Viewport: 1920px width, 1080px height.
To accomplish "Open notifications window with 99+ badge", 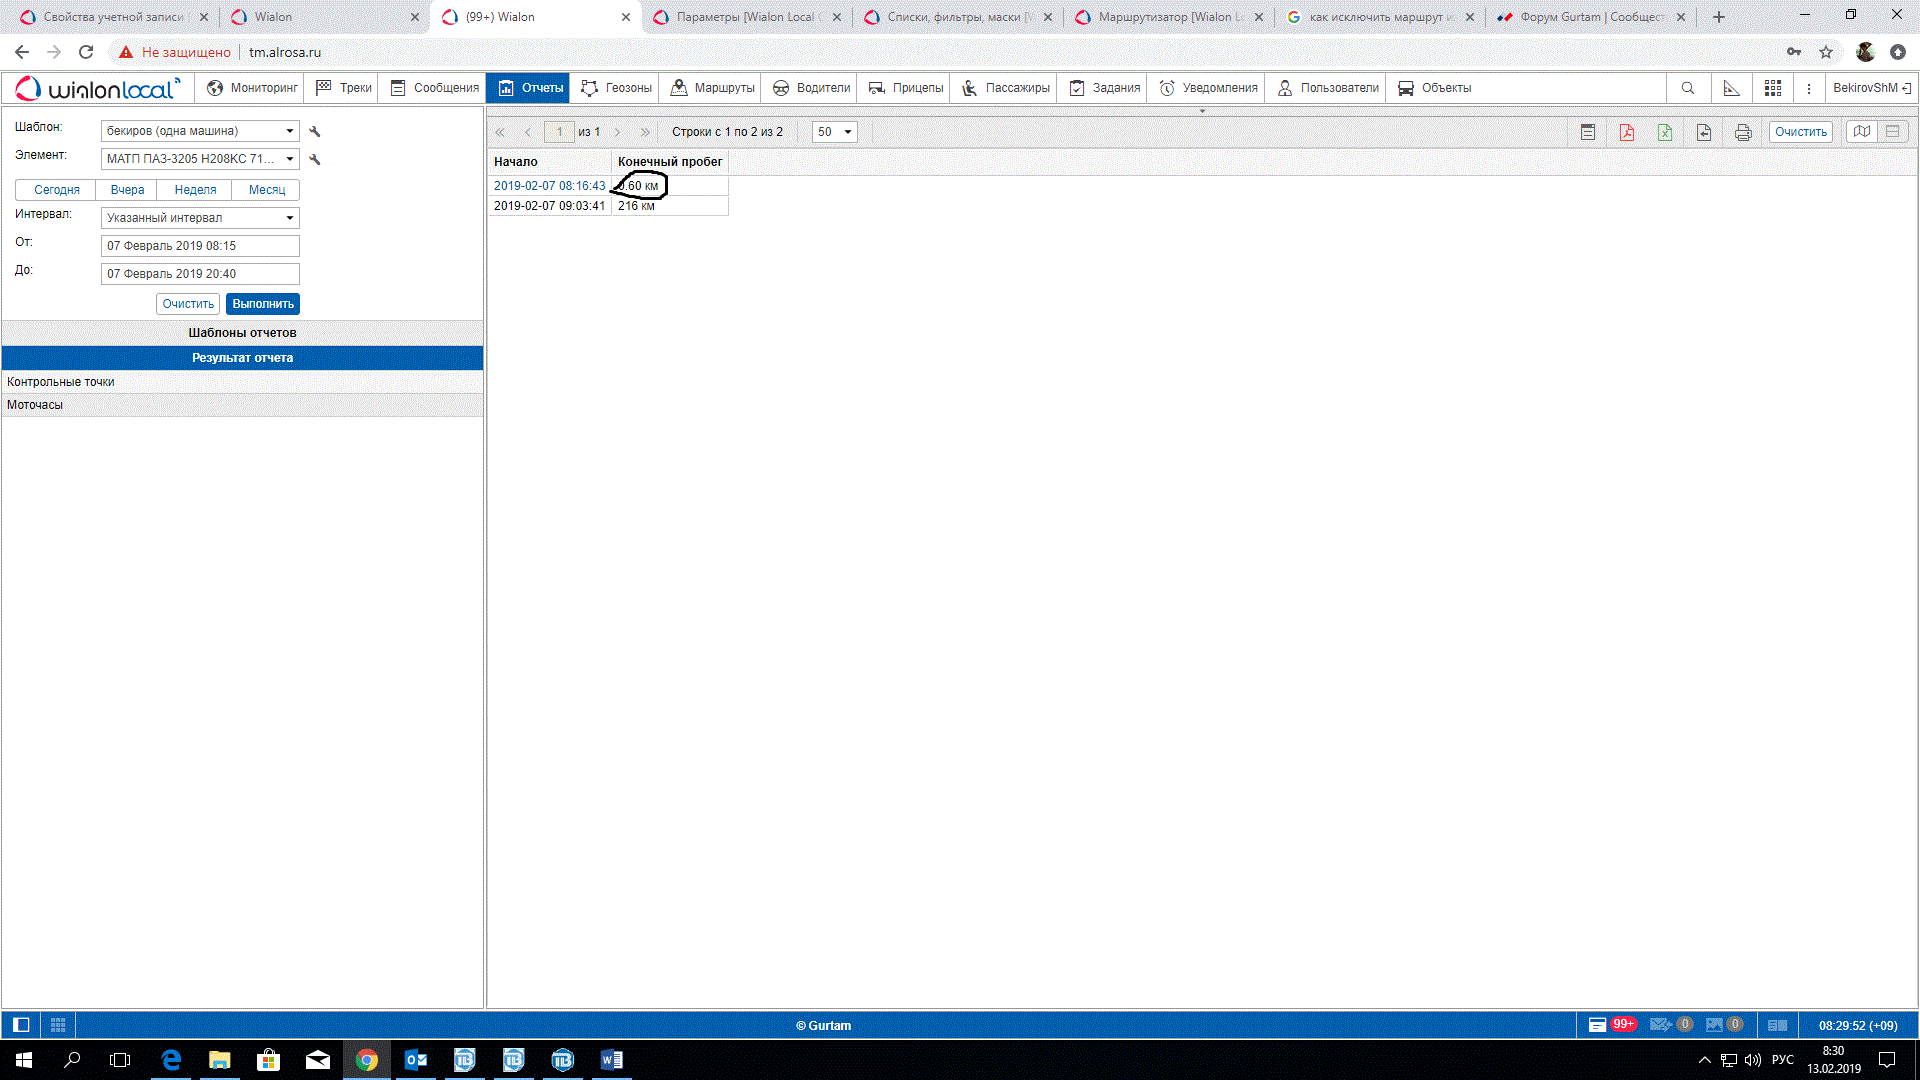I will [1610, 1025].
